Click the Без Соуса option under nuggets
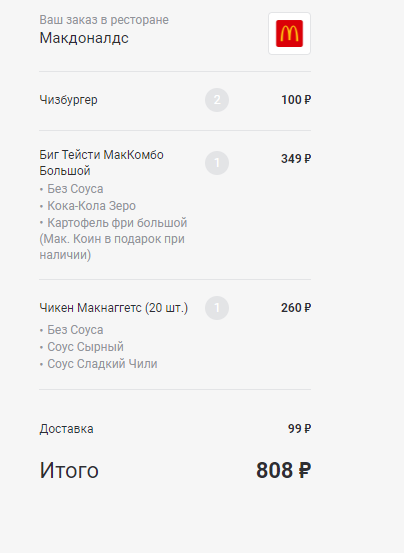 coord(75,330)
